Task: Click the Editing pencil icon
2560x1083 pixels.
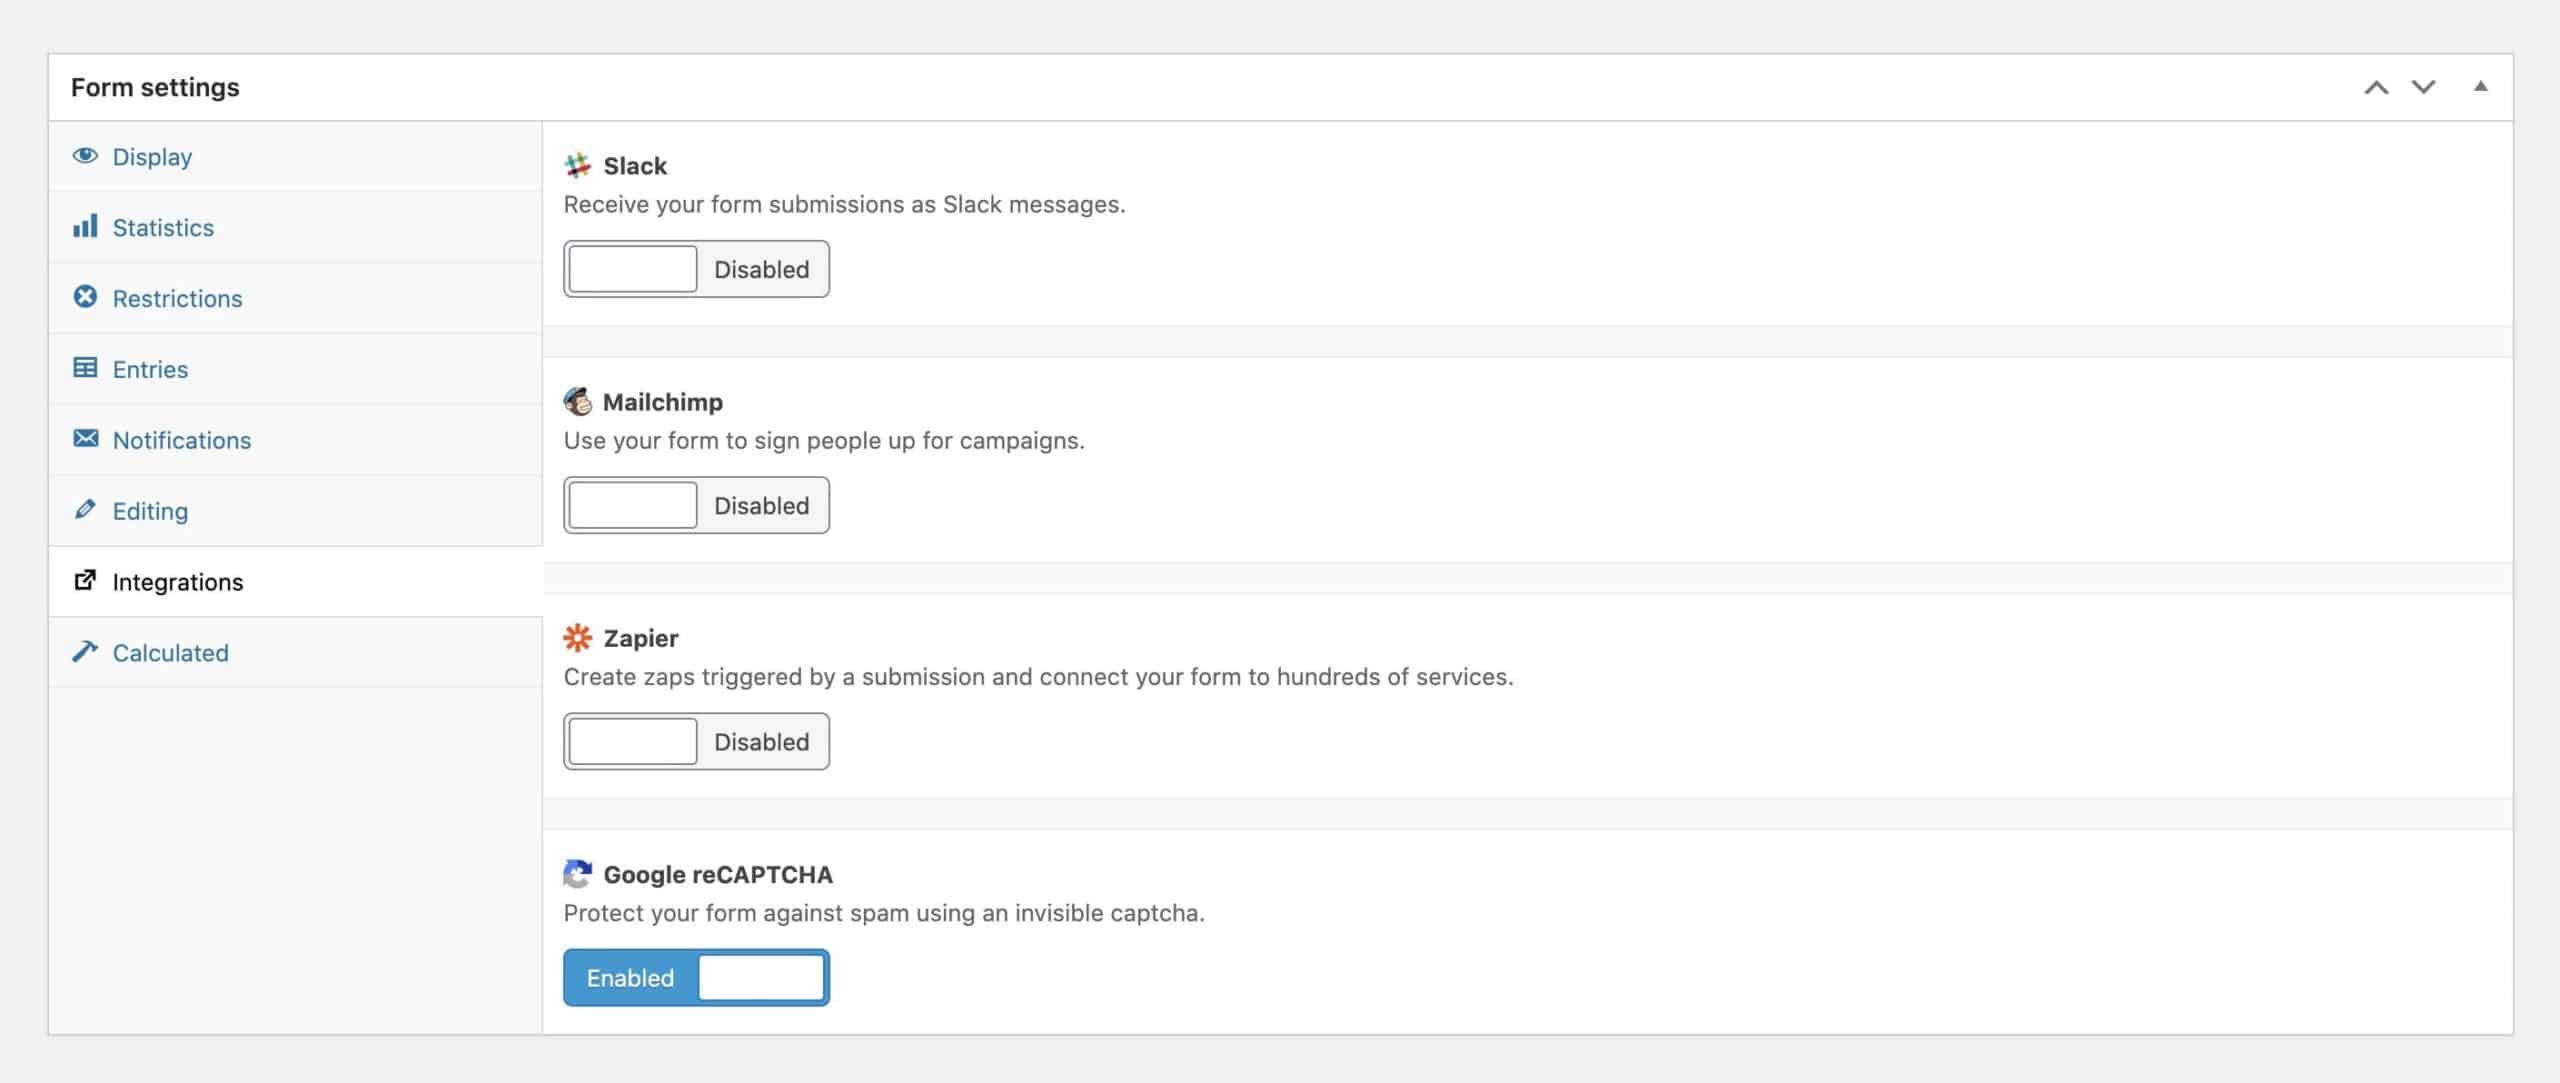Action: tap(85, 510)
